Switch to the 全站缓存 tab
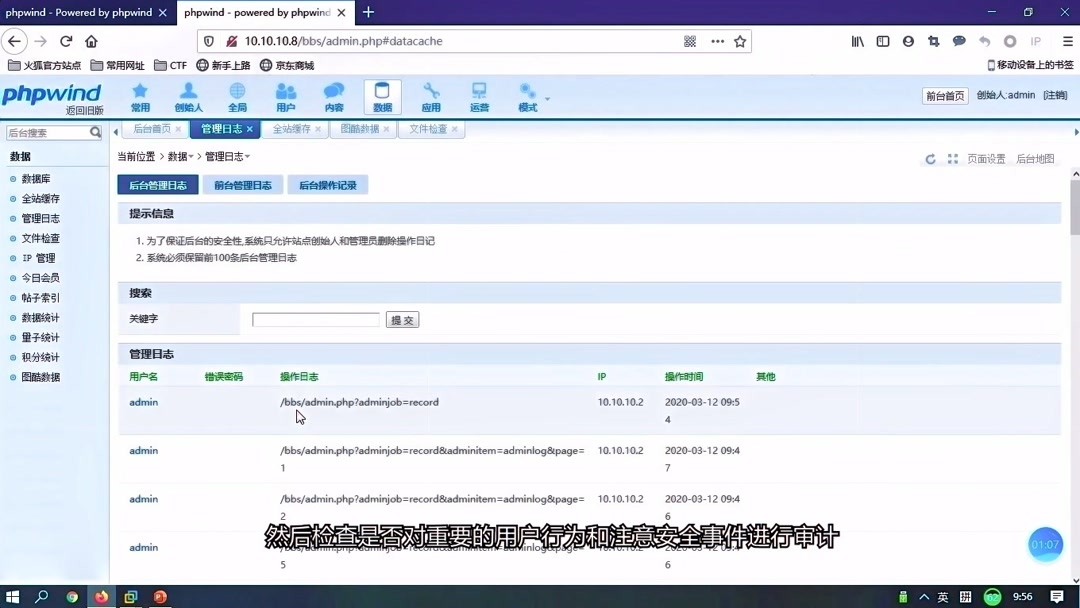This screenshot has height=608, width=1080. click(291, 128)
